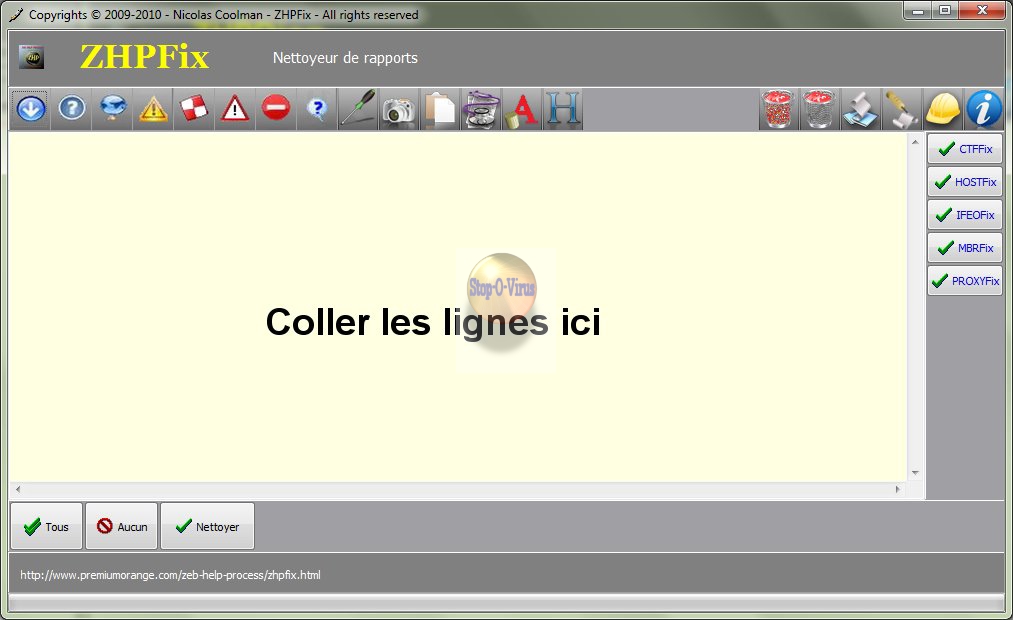The image size is (1013, 620).
Task: Click the progress bar at the window bottom
Action: point(506,603)
